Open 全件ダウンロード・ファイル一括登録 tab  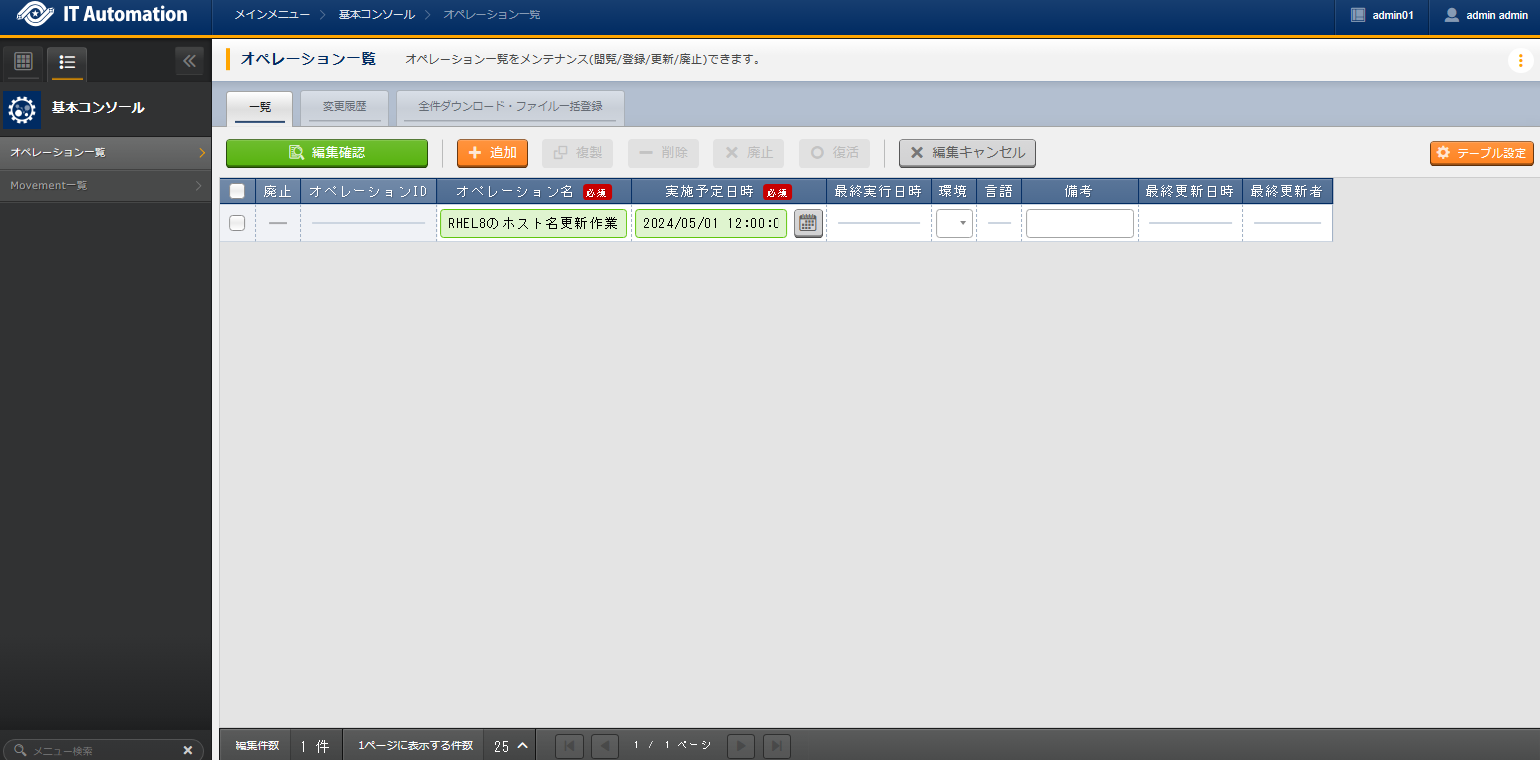point(510,106)
